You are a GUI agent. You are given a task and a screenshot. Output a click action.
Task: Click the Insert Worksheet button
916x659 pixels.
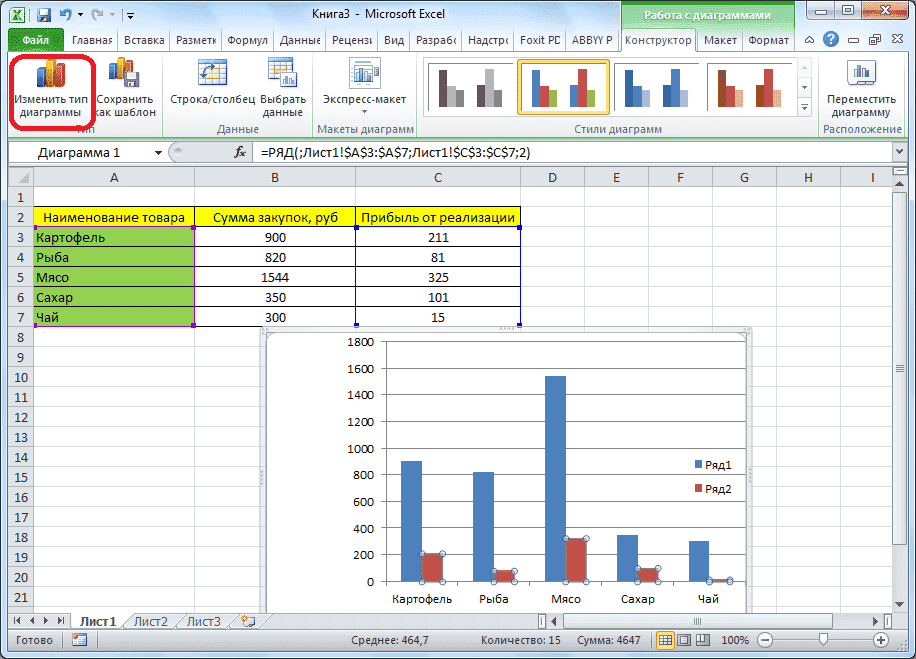coord(247,620)
